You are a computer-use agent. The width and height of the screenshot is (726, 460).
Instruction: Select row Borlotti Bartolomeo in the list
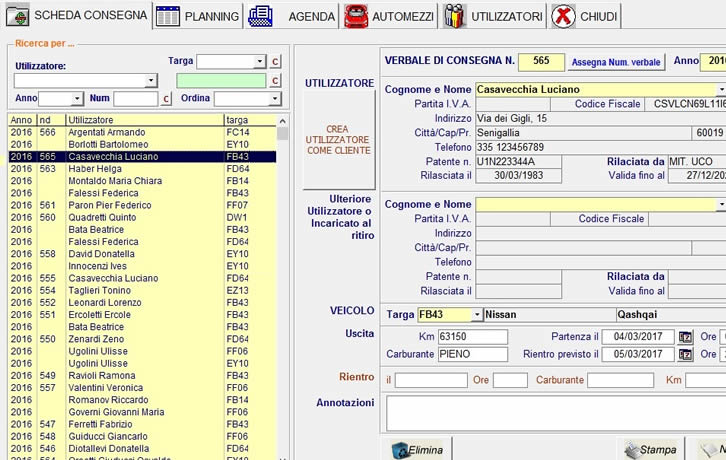[142, 145]
